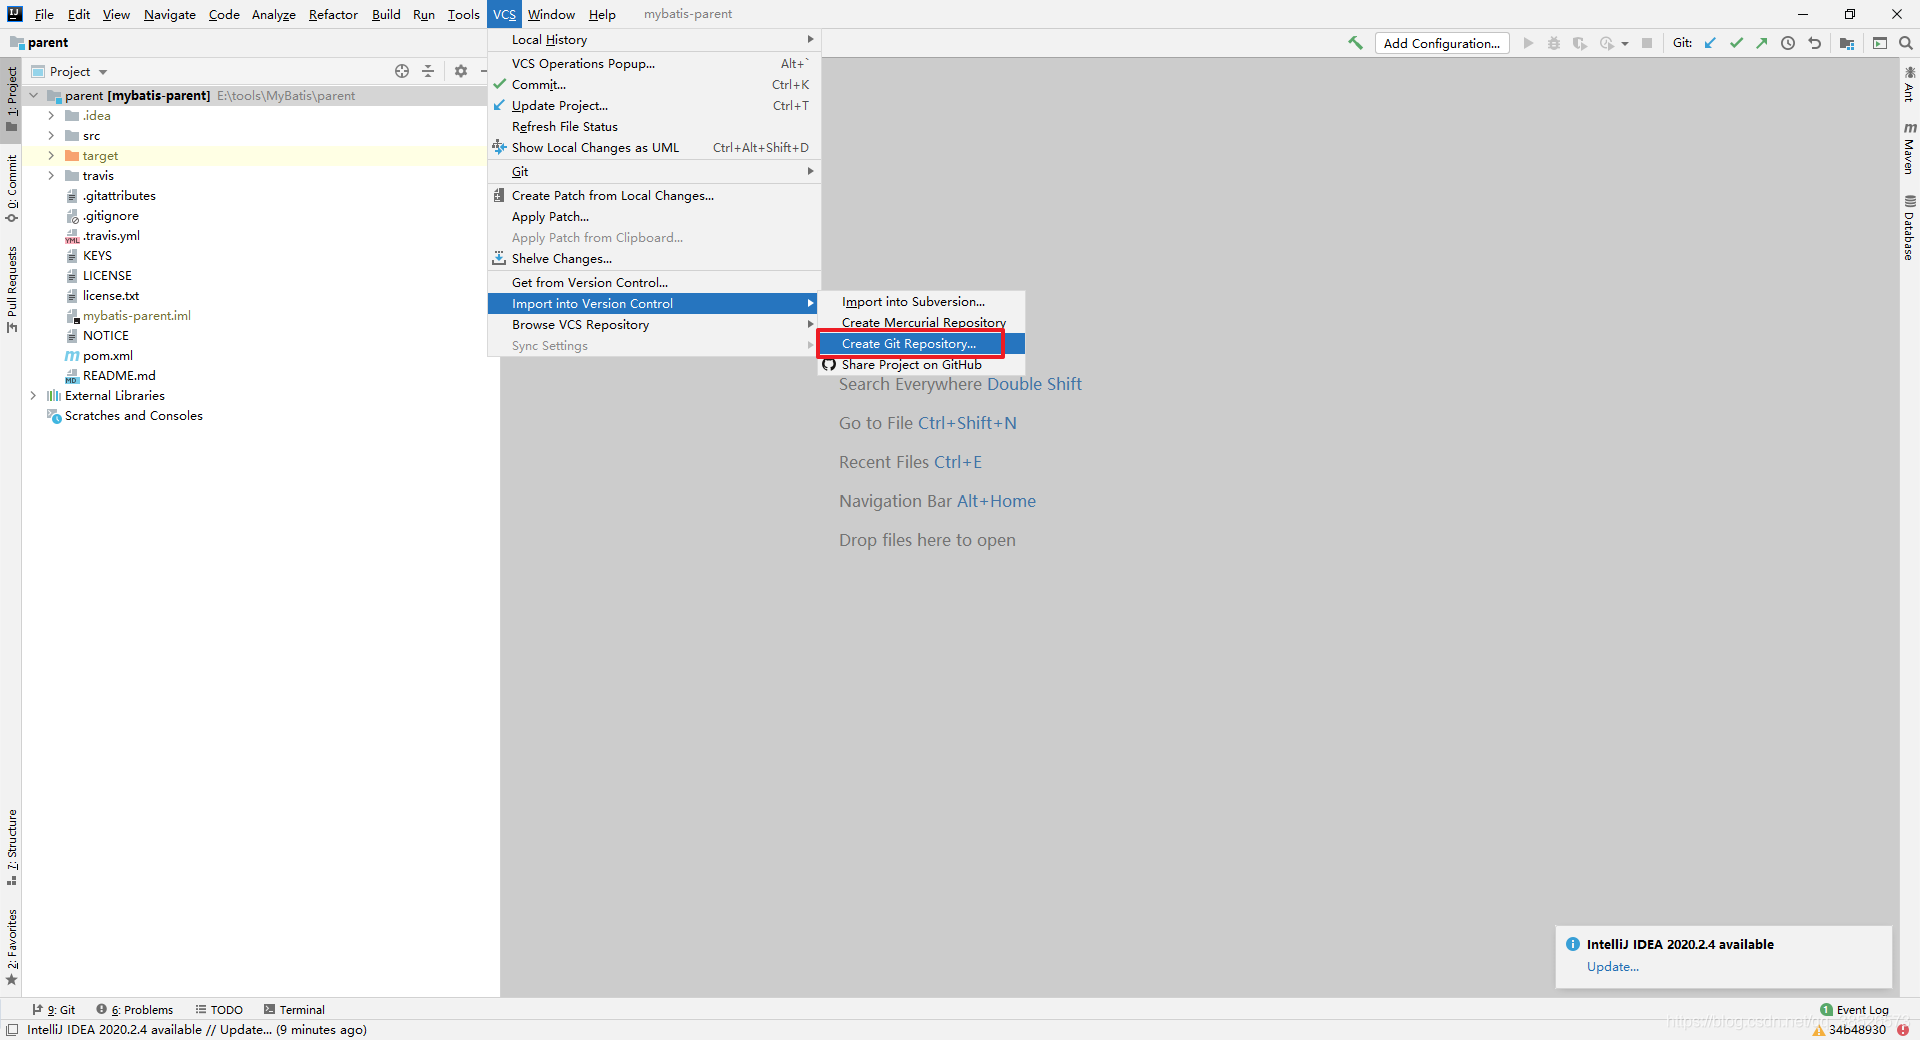Click Select Opened File target icon
Viewport: 1920px width, 1040px height.
pos(402,71)
